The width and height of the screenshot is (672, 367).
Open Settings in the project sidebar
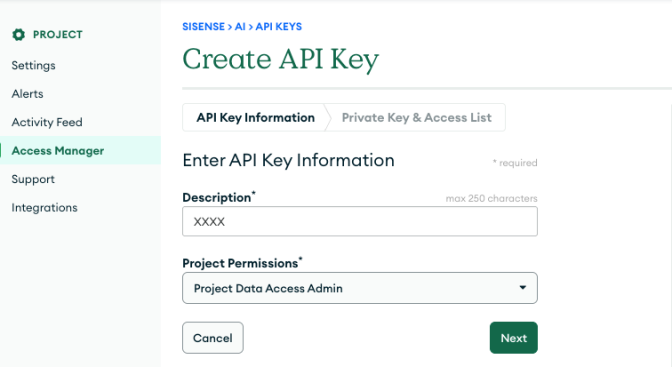pos(33,66)
